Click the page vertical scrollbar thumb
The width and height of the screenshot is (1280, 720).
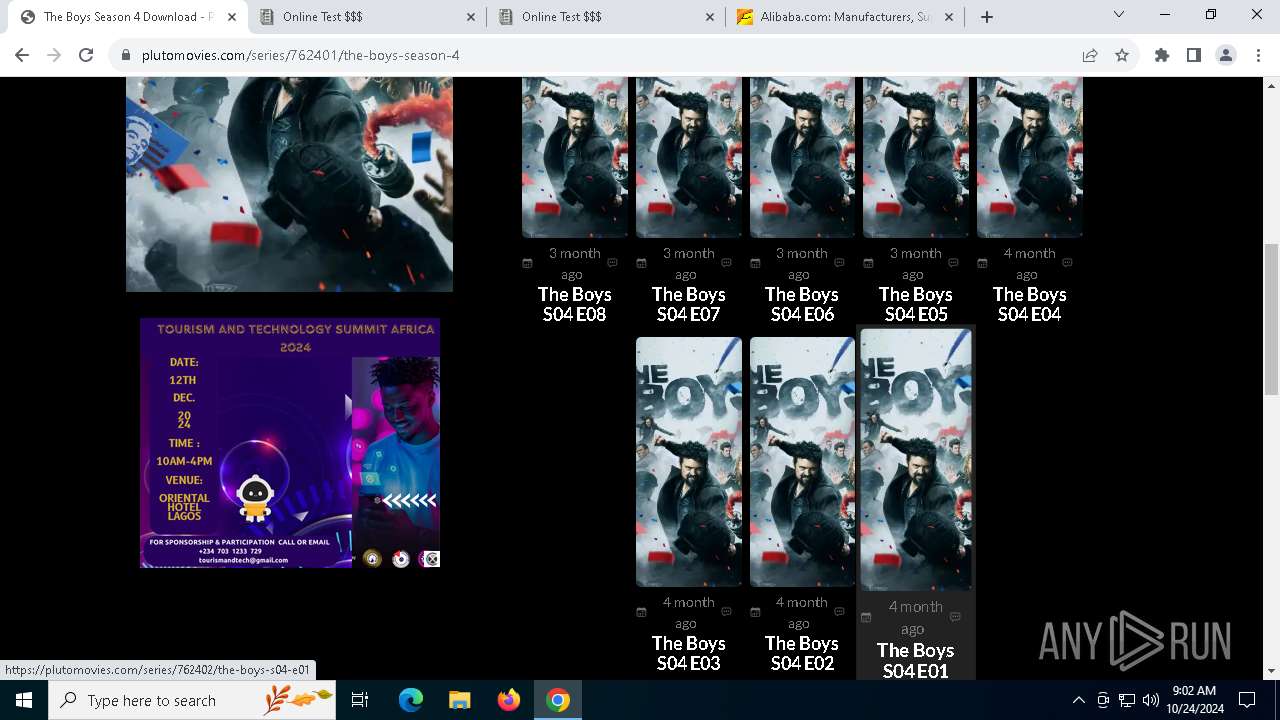(x=1271, y=319)
